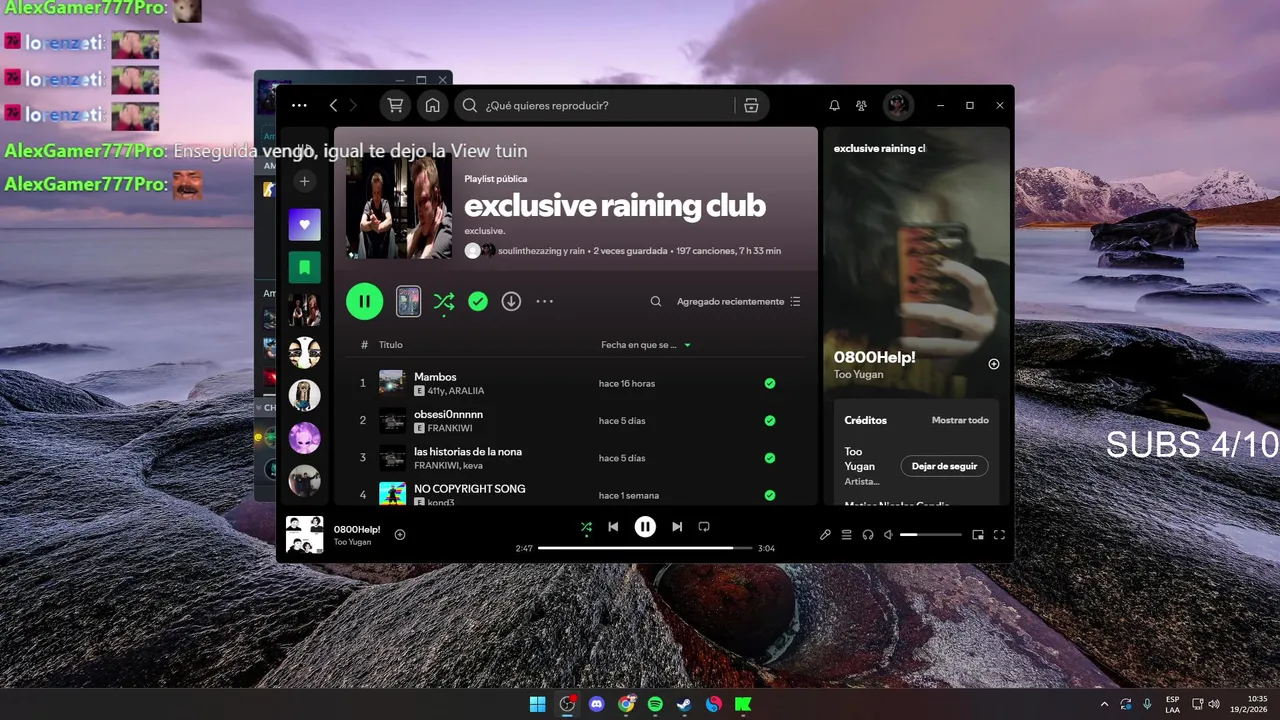Screen dimensions: 1280x720
Task: Open now playing album art in bottom bar
Action: (x=305, y=534)
